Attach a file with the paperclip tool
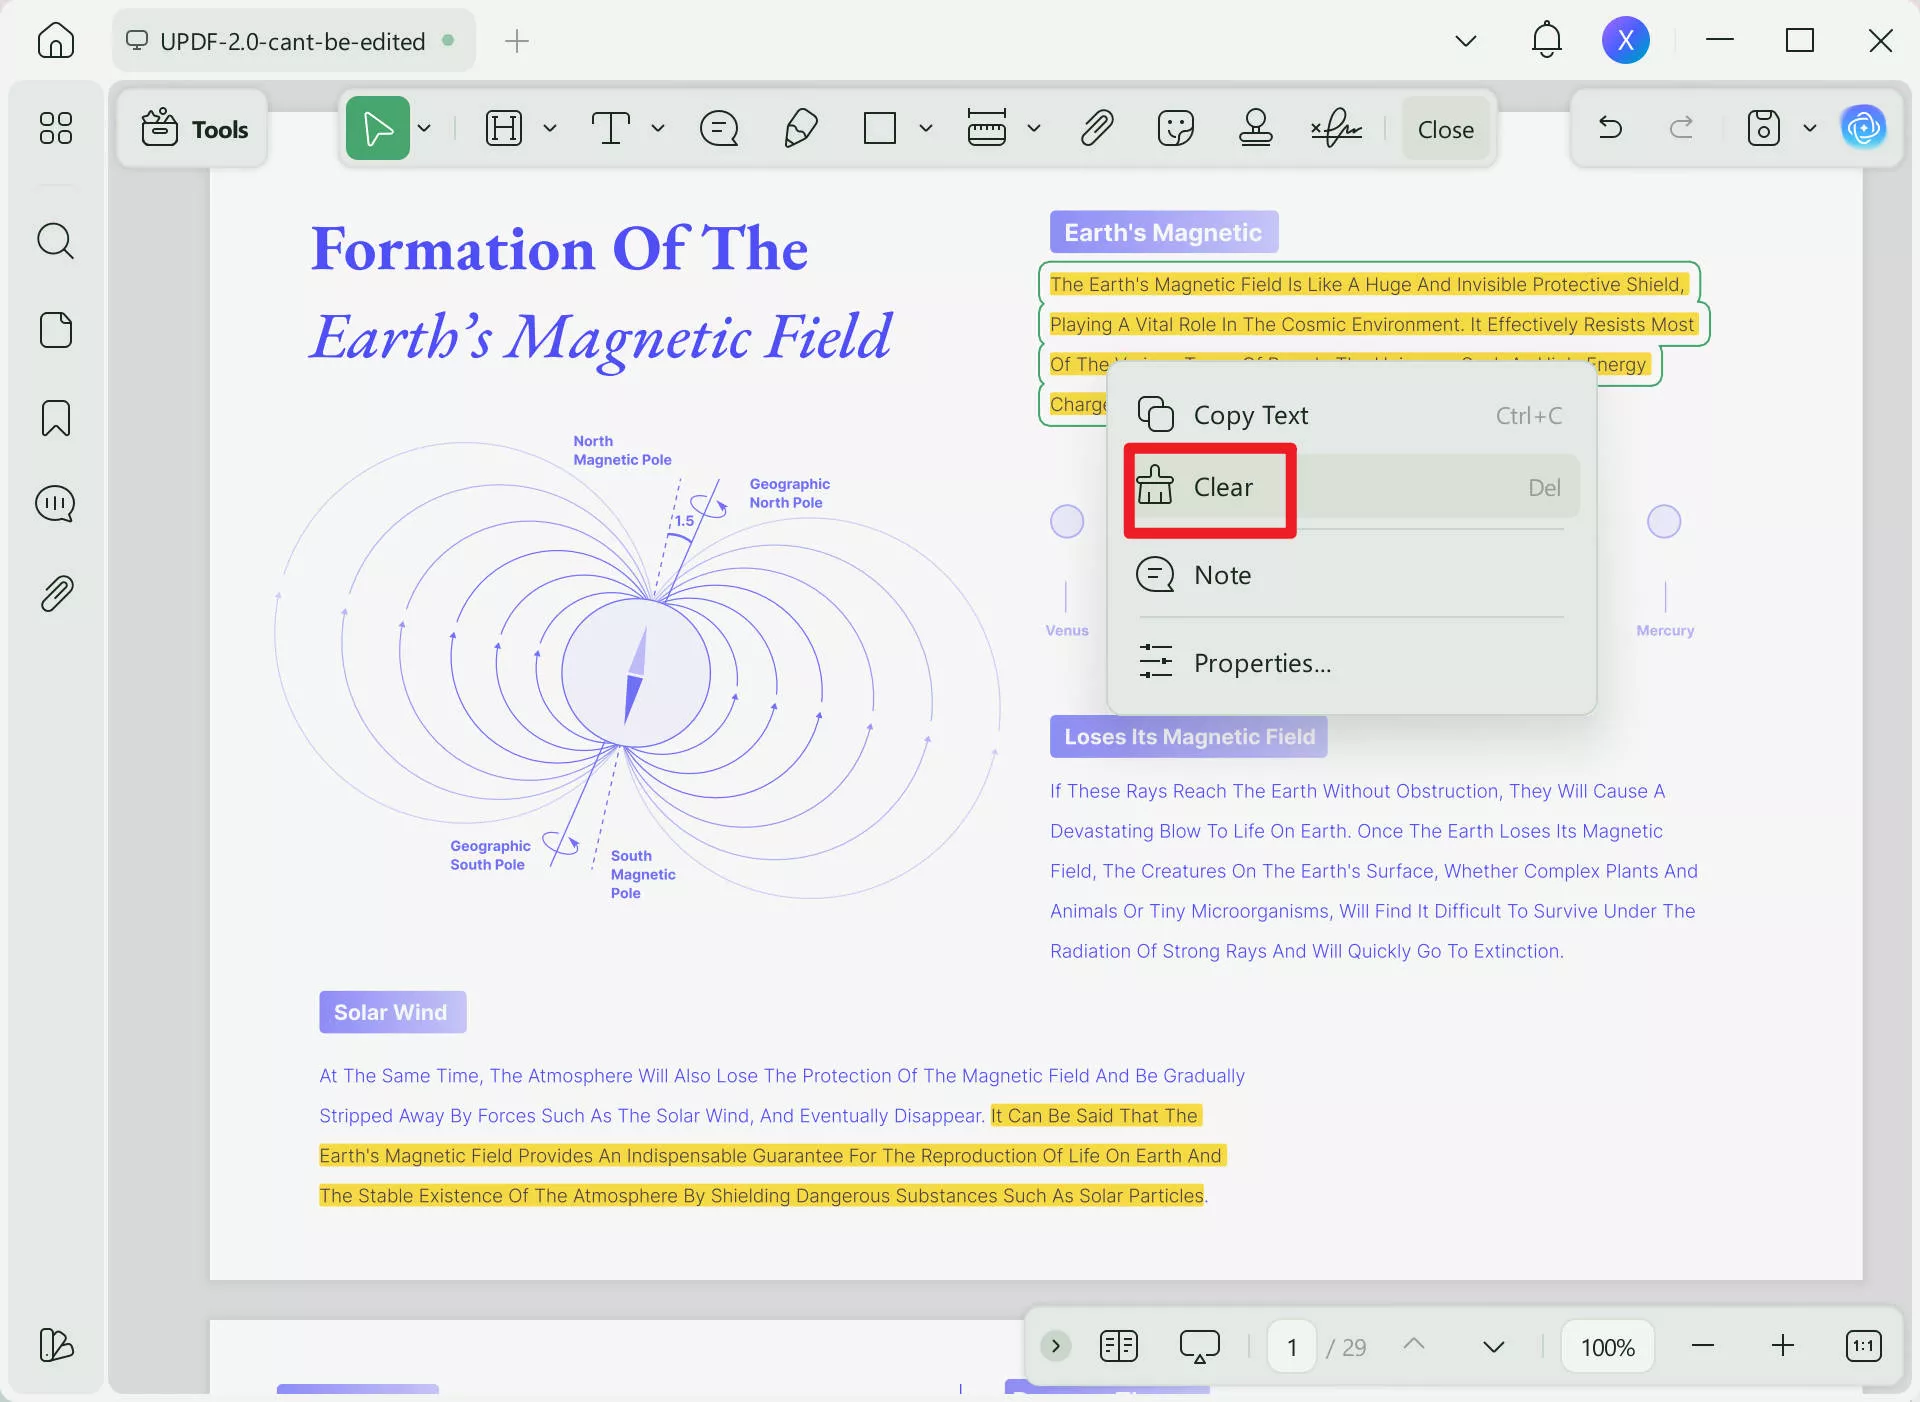 coord(1097,128)
